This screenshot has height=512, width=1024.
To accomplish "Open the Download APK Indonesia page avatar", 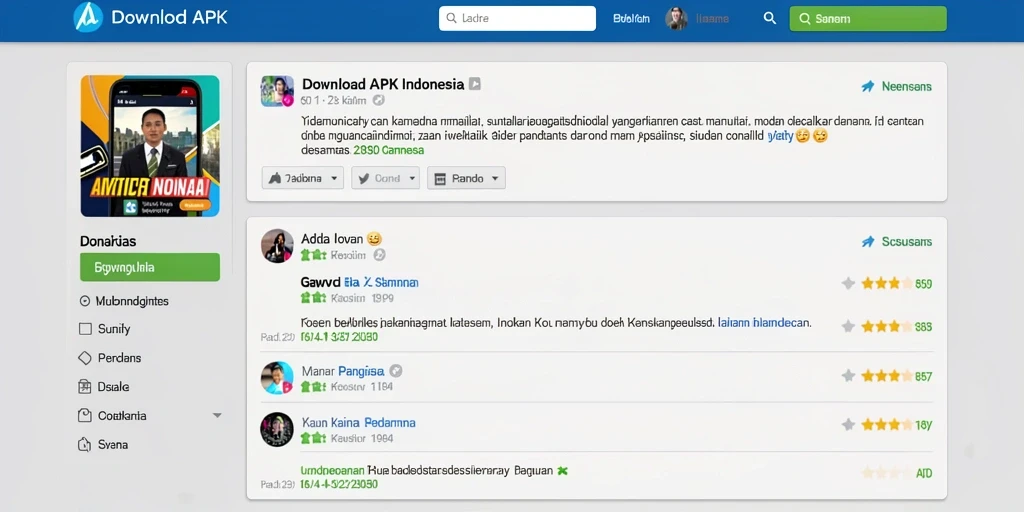I will tap(277, 91).
